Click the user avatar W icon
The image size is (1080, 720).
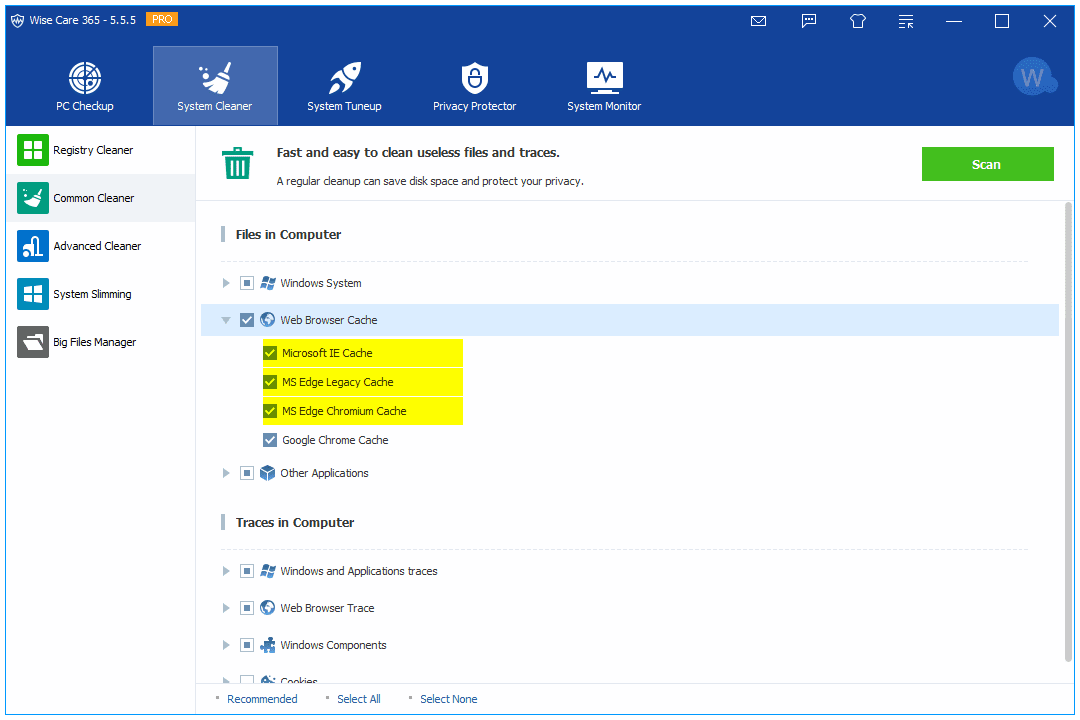[1034, 76]
